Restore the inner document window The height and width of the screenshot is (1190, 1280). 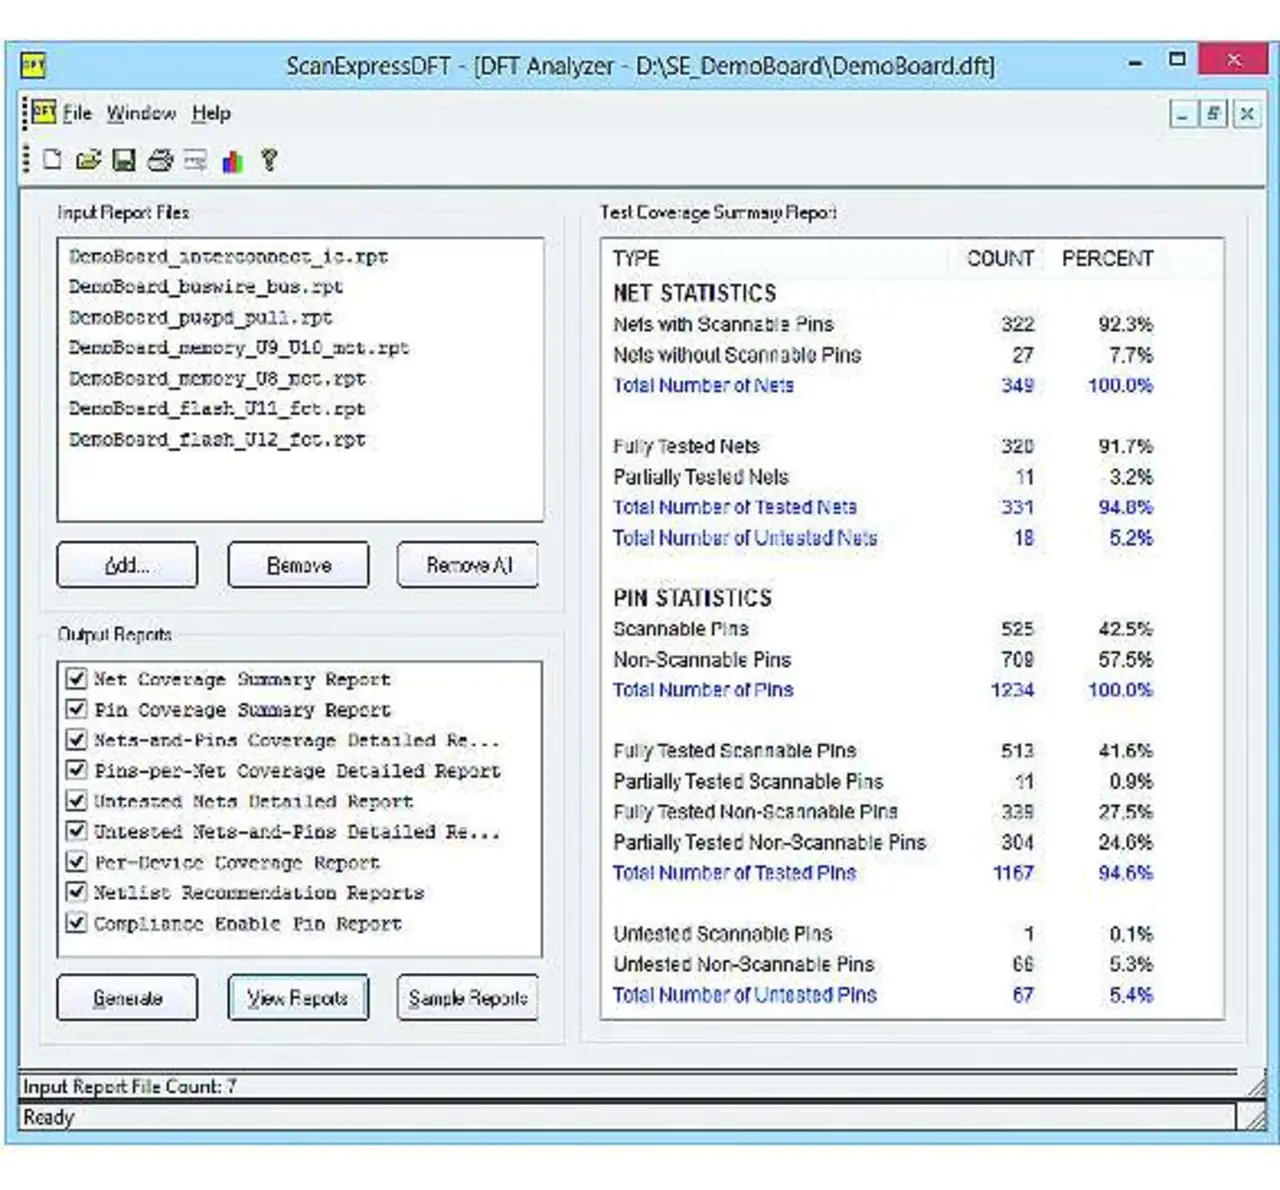1214,114
